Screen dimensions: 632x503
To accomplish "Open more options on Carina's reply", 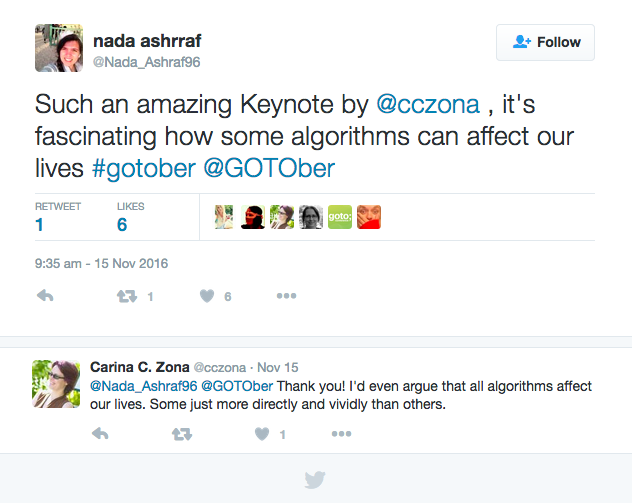I will tap(341, 434).
